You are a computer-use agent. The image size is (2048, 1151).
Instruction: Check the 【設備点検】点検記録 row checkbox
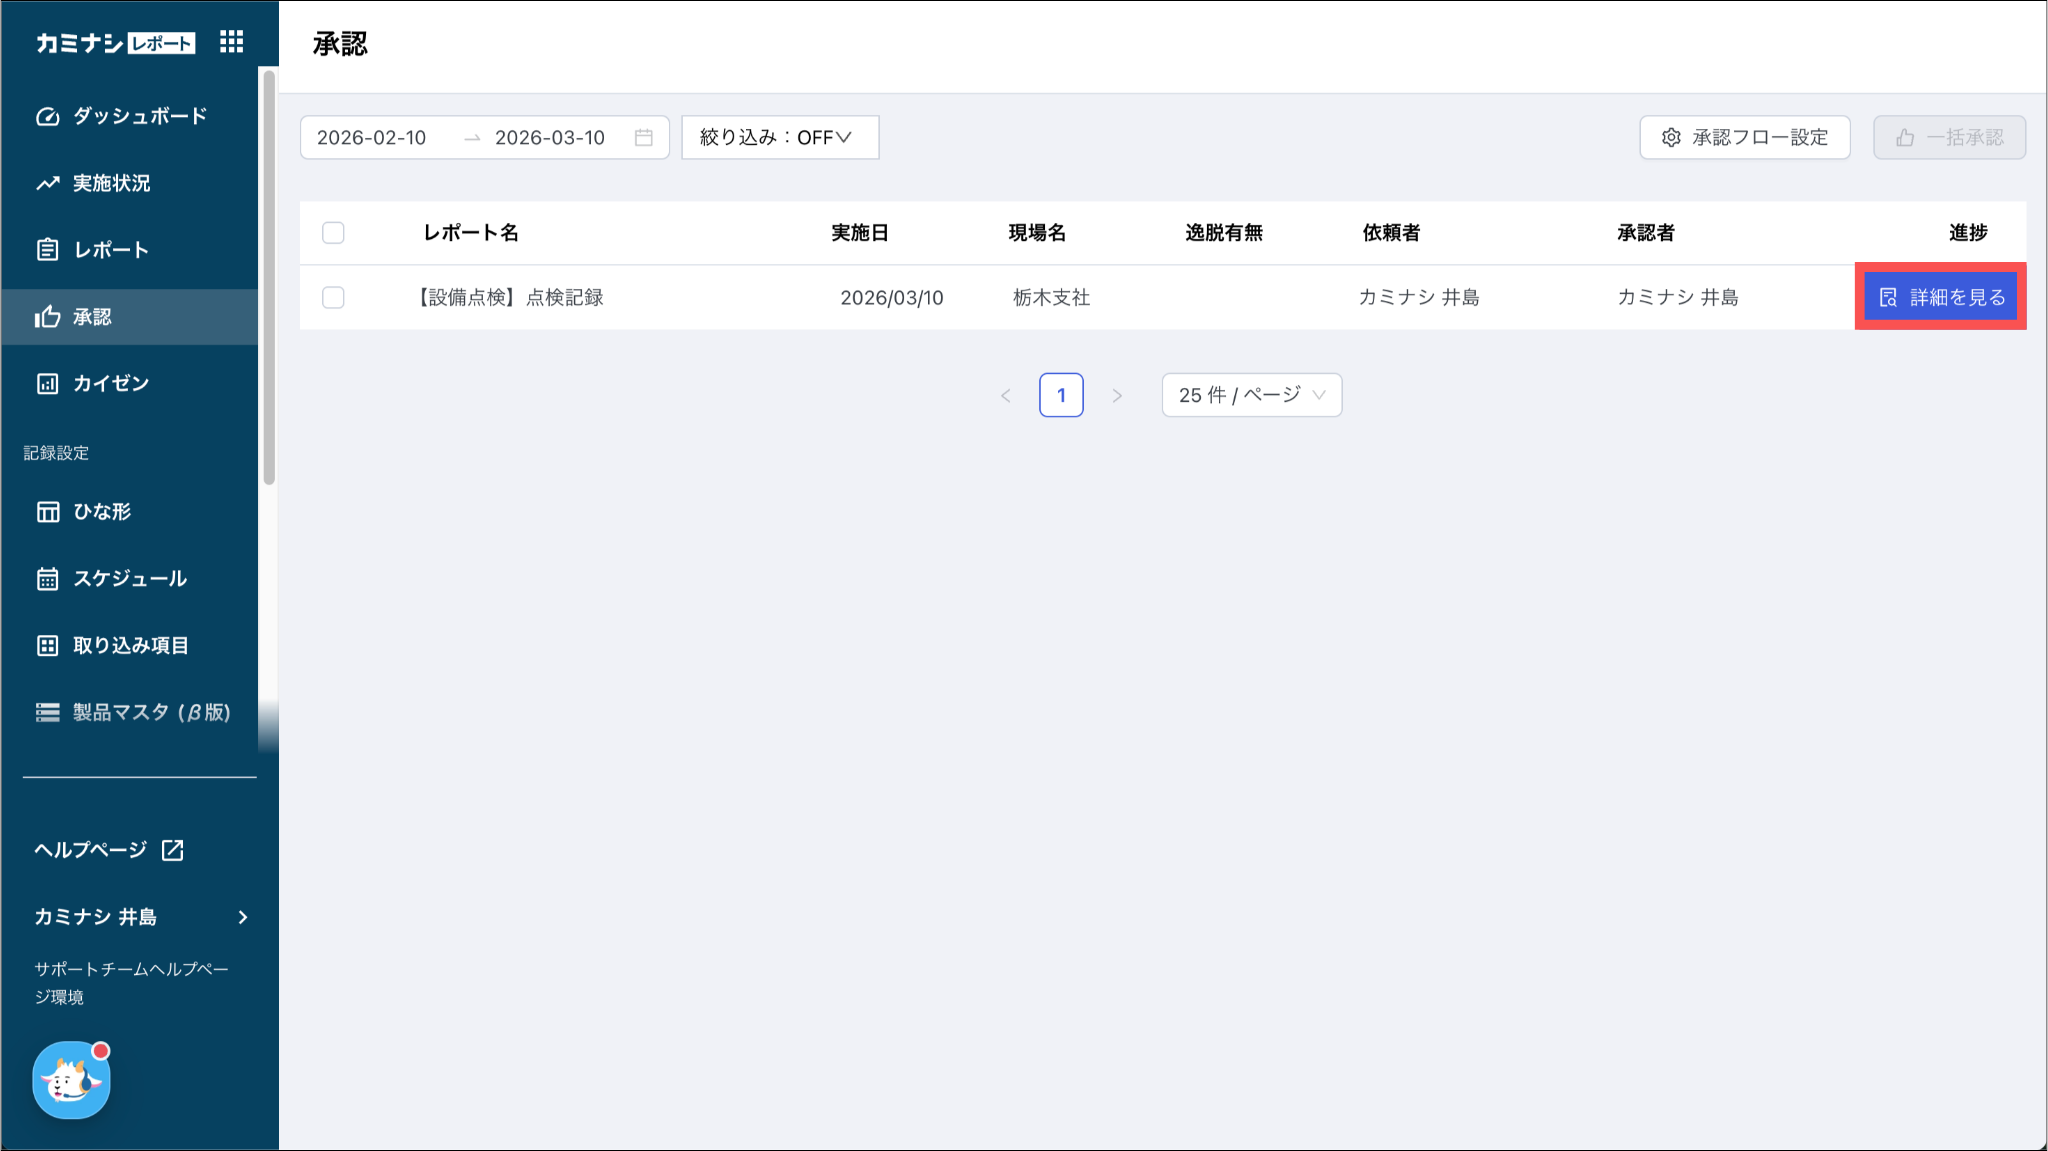pos(333,298)
